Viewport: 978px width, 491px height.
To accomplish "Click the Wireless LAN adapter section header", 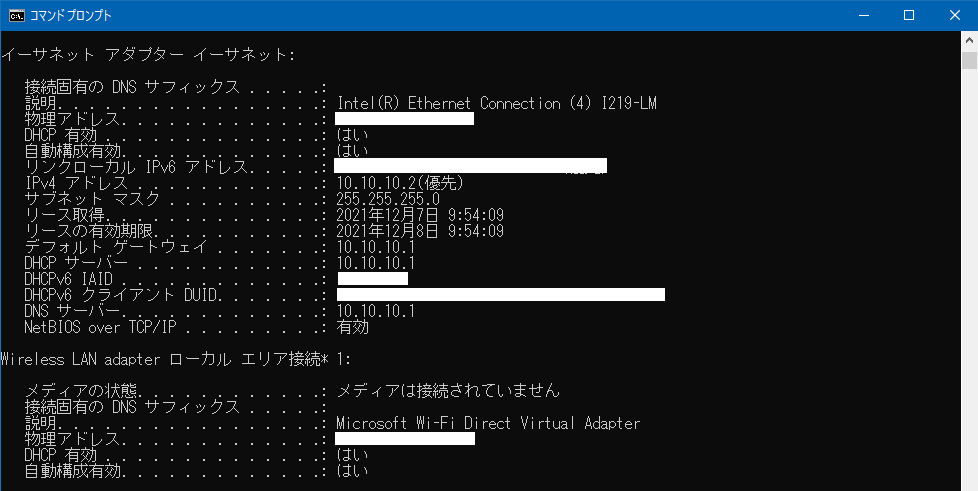I will tap(175, 358).
